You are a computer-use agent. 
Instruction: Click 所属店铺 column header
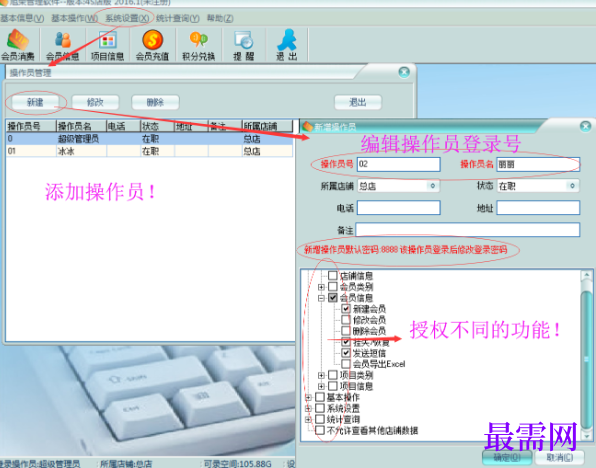pos(267,126)
